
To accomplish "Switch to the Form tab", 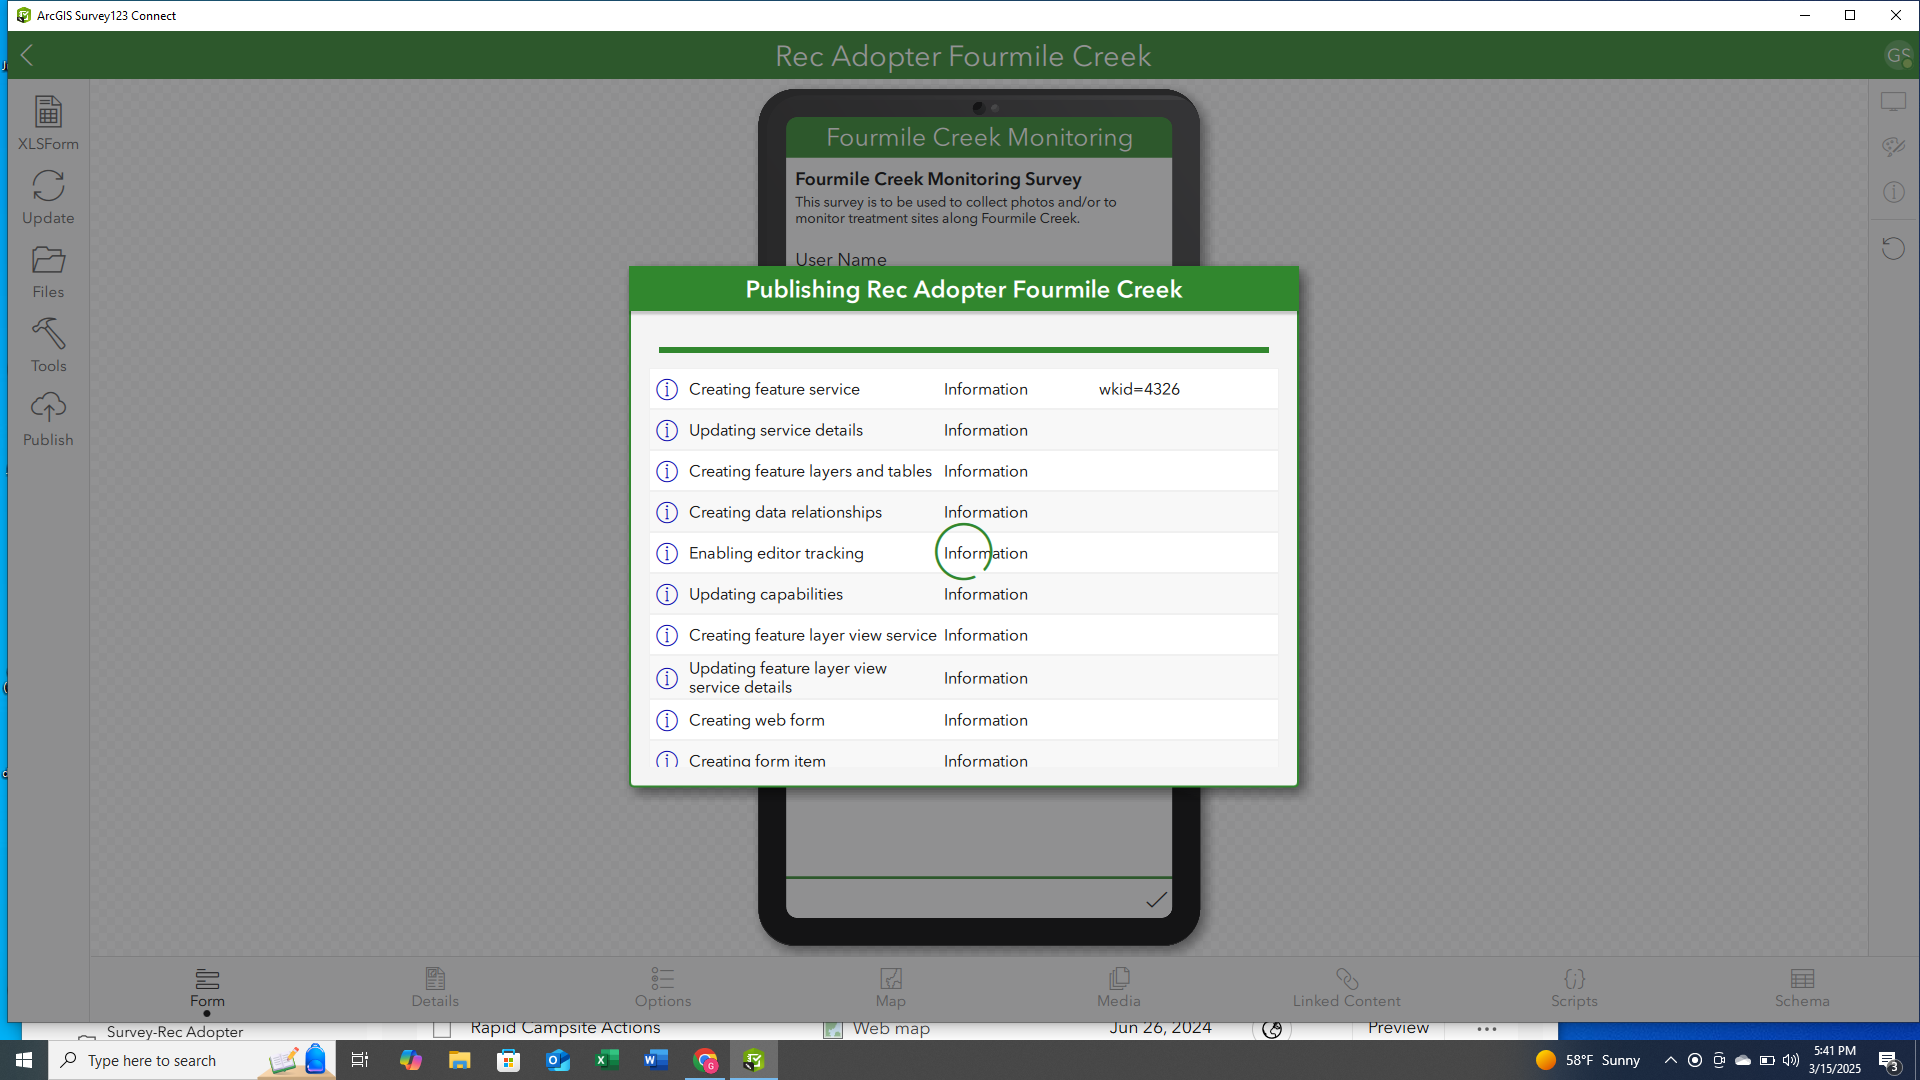I will 207,988.
